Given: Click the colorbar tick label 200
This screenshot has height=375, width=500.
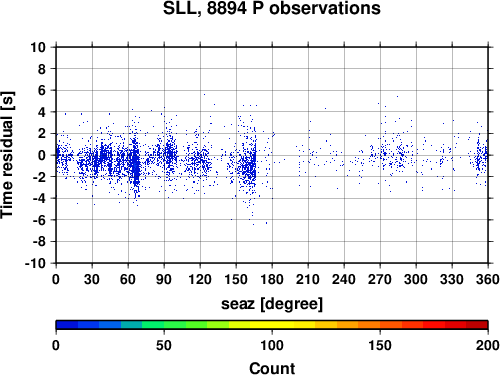Looking at the screenshot, I should pyautogui.click(x=488, y=346).
